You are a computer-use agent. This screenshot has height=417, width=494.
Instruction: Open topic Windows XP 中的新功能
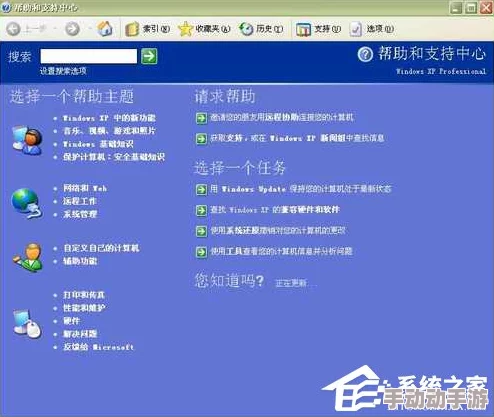[x=109, y=118]
